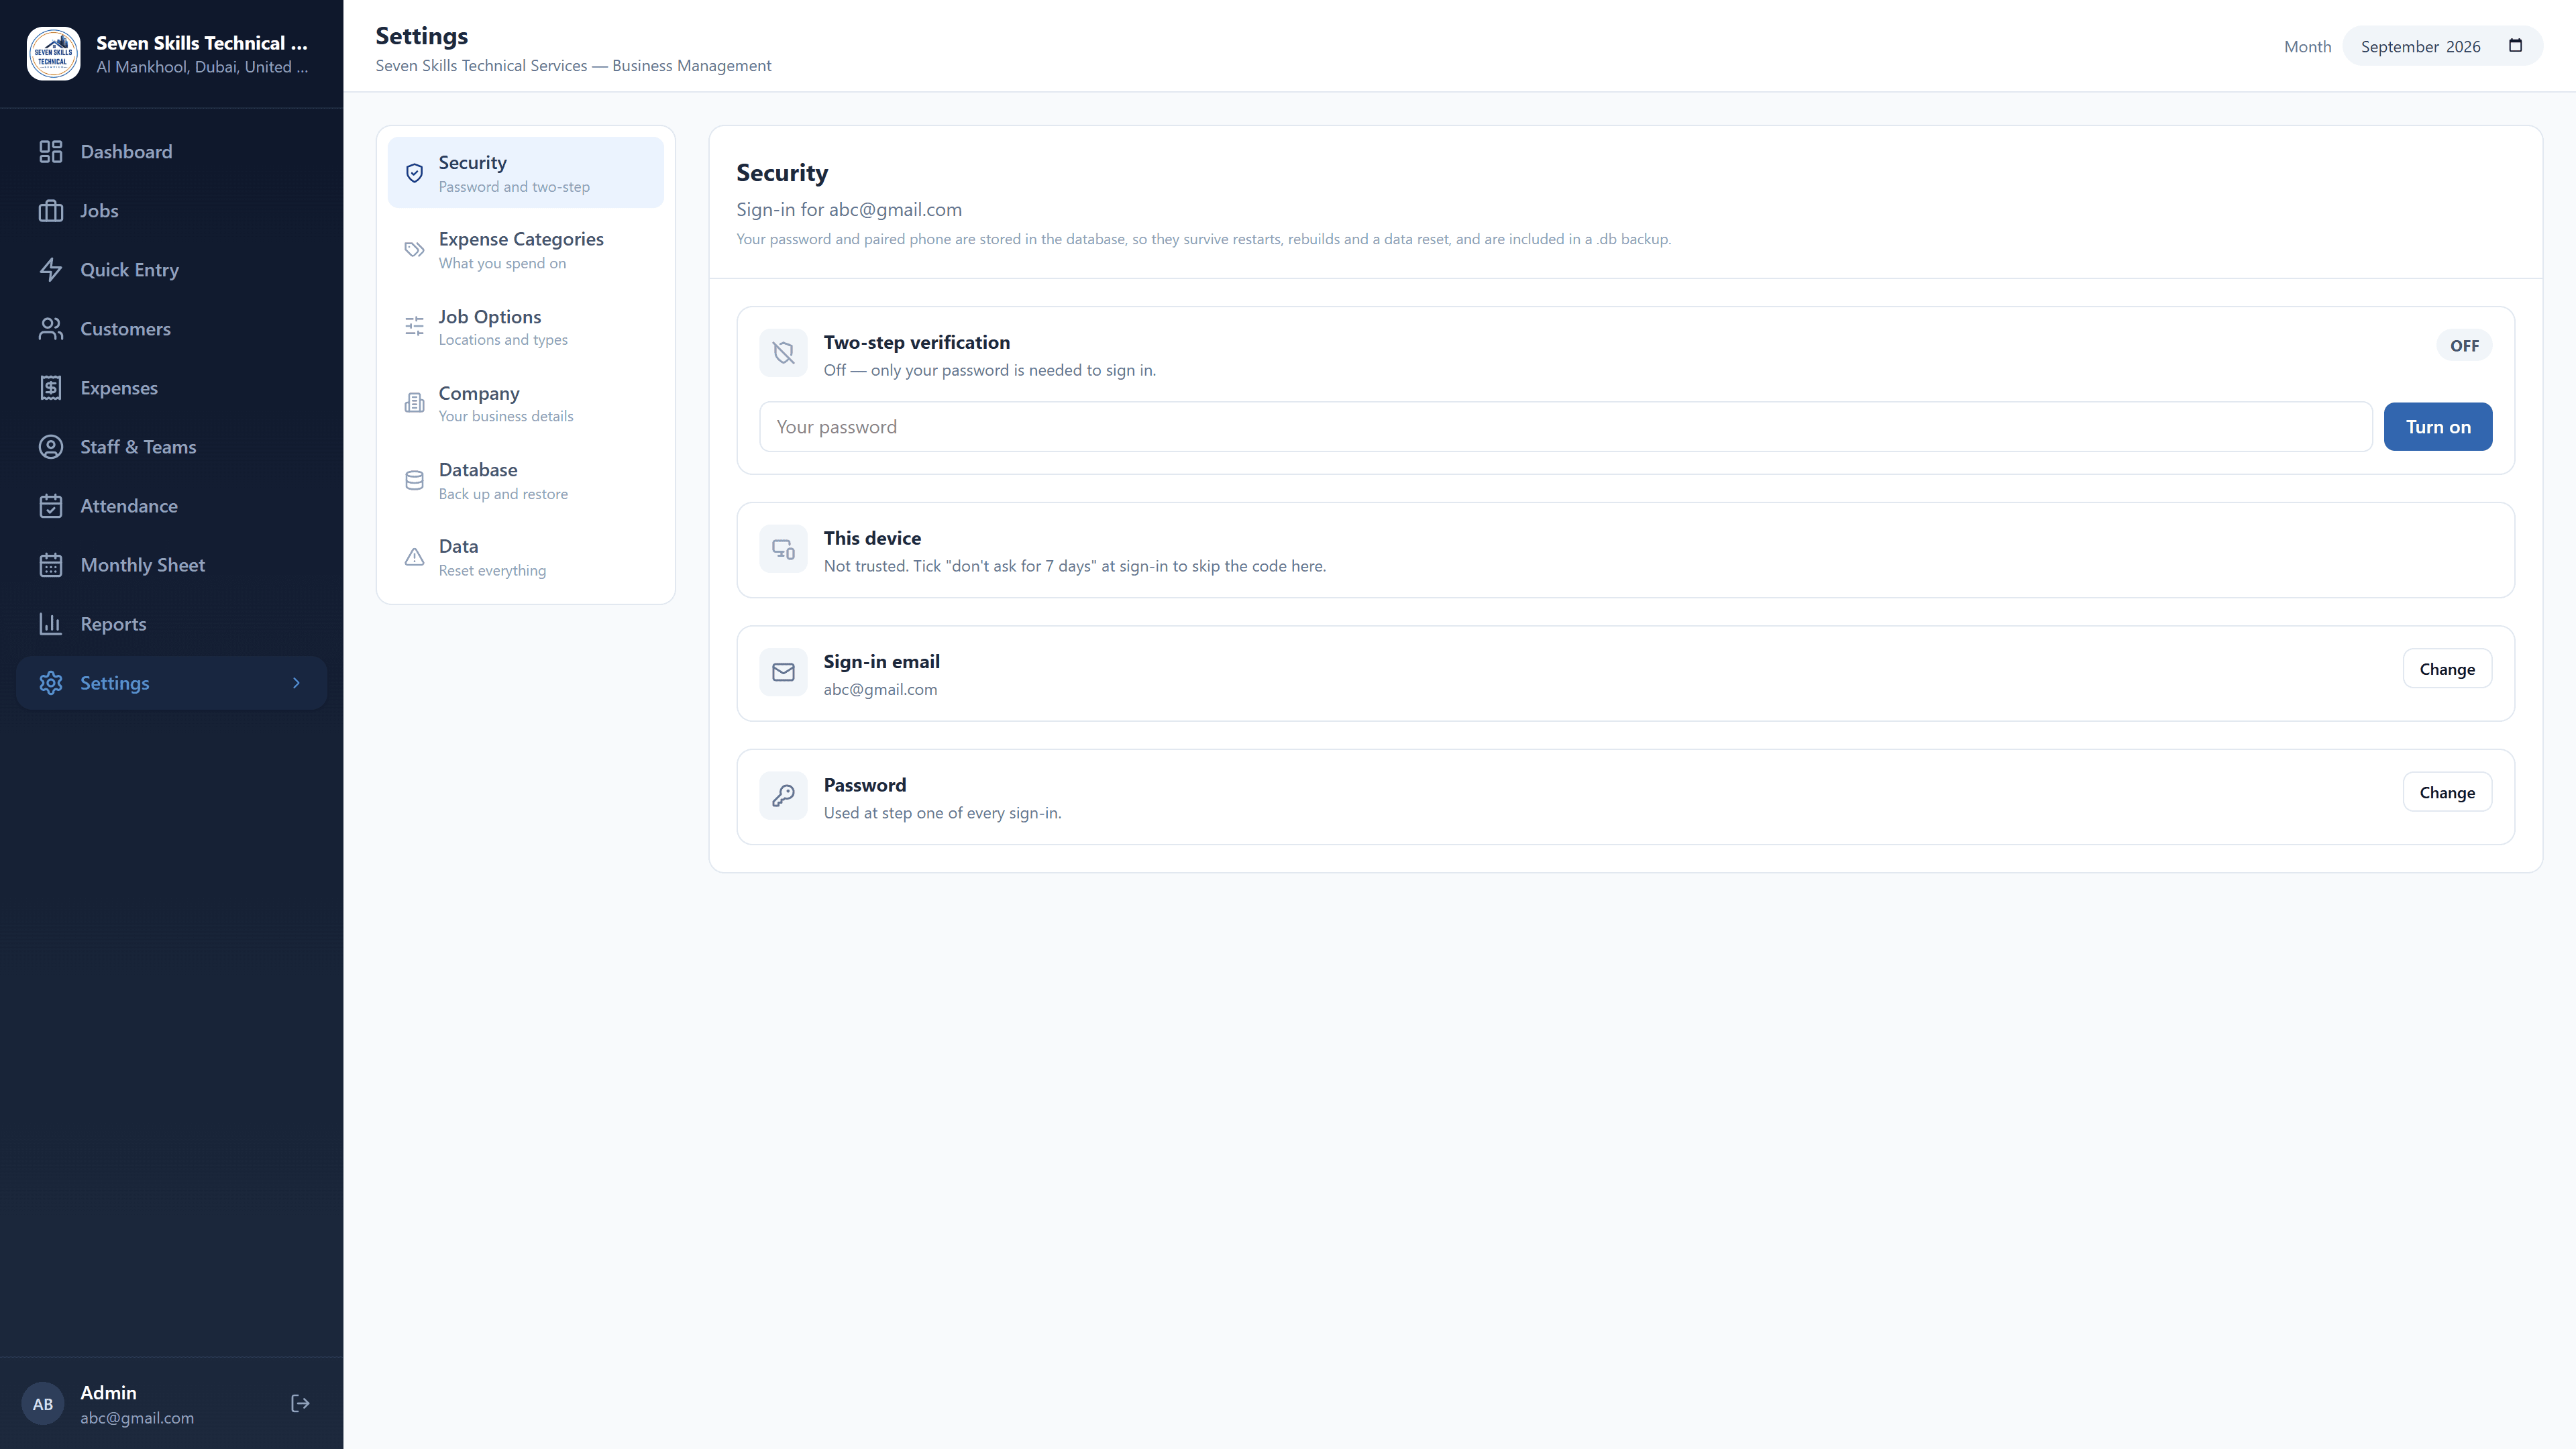Switch to Job Options settings
The width and height of the screenshot is (2576, 1449).
click(x=525, y=327)
